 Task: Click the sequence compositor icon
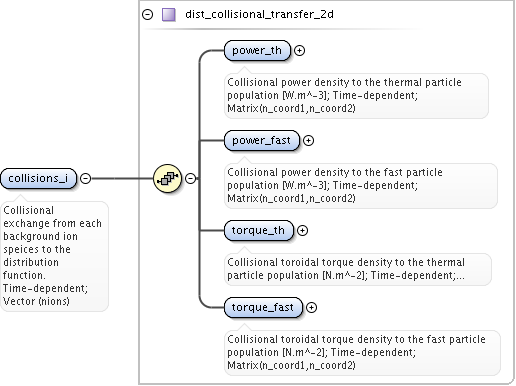click(x=167, y=178)
